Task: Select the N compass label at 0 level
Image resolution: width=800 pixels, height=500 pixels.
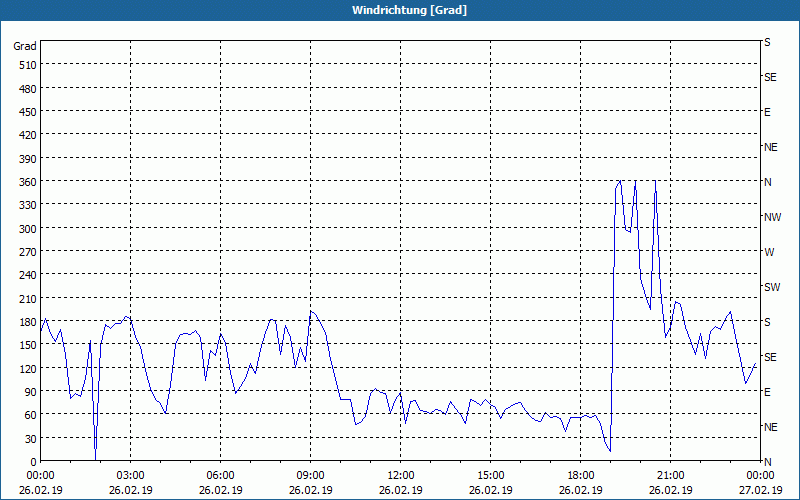Action: (768, 462)
